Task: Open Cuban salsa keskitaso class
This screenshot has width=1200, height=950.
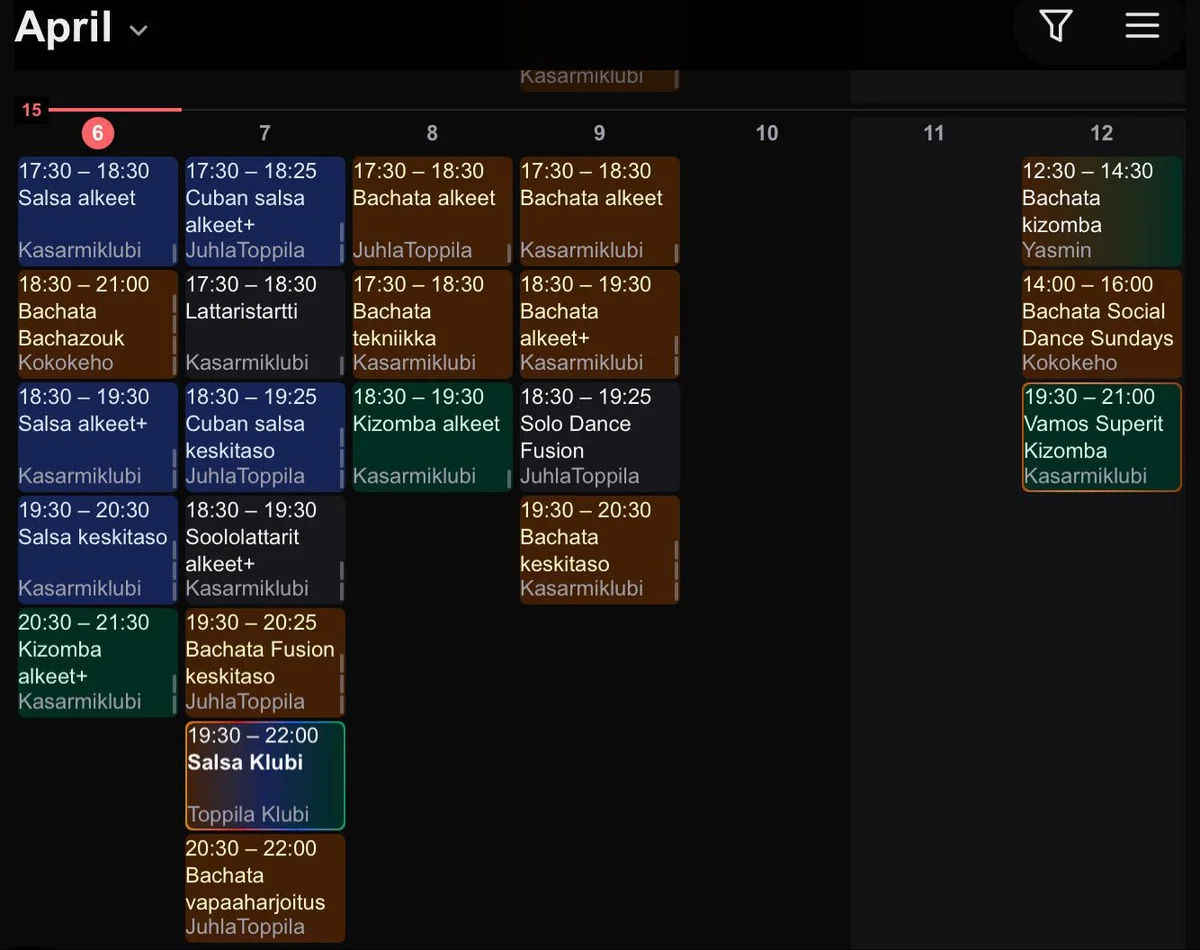Action: pos(265,437)
